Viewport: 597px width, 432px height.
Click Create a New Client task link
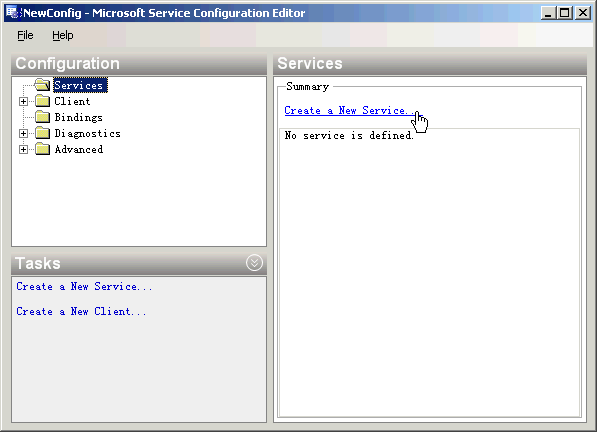coord(81,311)
